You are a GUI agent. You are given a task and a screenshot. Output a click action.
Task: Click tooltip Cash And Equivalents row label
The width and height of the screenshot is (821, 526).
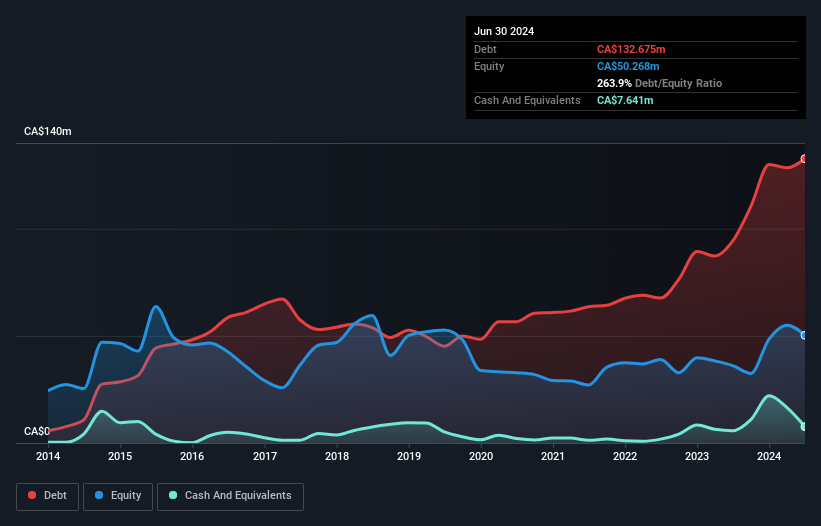(527, 100)
